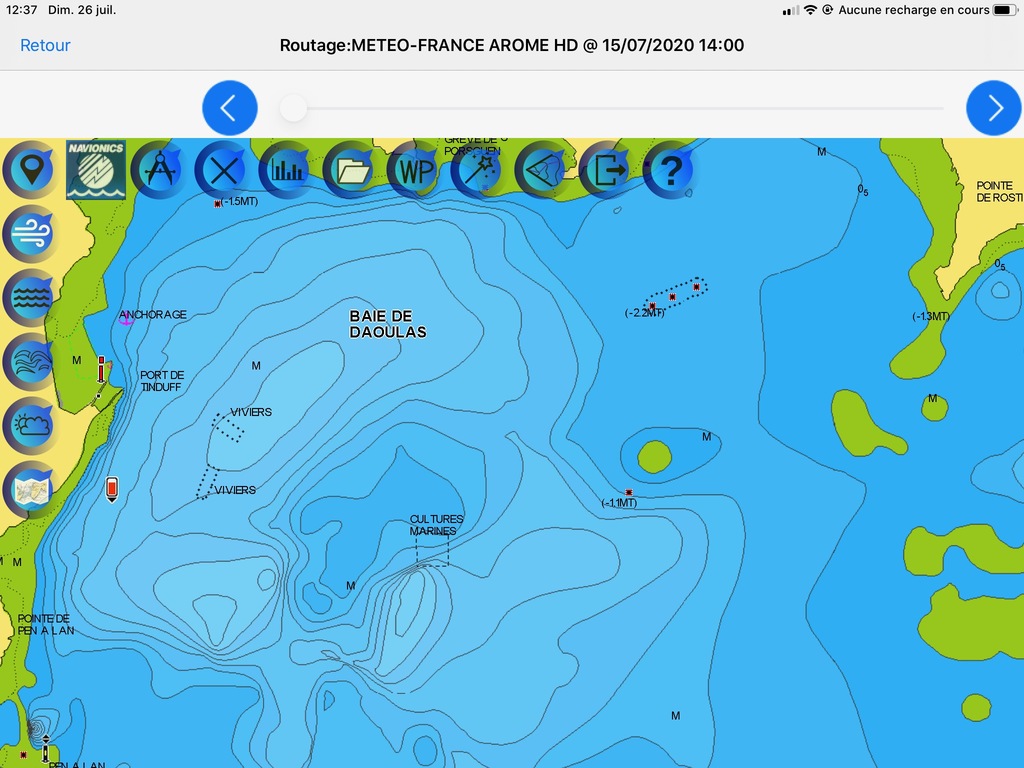The width and height of the screenshot is (1024, 768).
Task: Tap the (-2.2MT) depth label
Action: pyautogui.click(x=645, y=313)
